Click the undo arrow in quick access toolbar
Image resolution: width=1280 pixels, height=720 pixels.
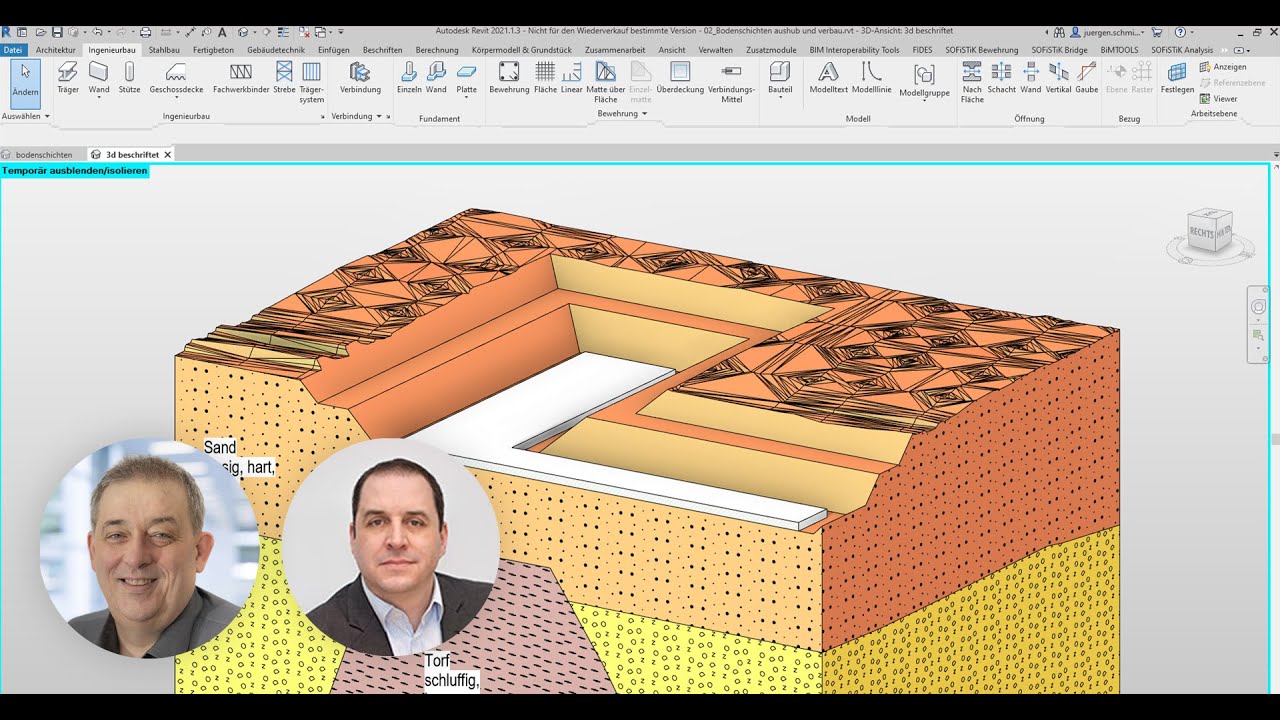tap(97, 32)
